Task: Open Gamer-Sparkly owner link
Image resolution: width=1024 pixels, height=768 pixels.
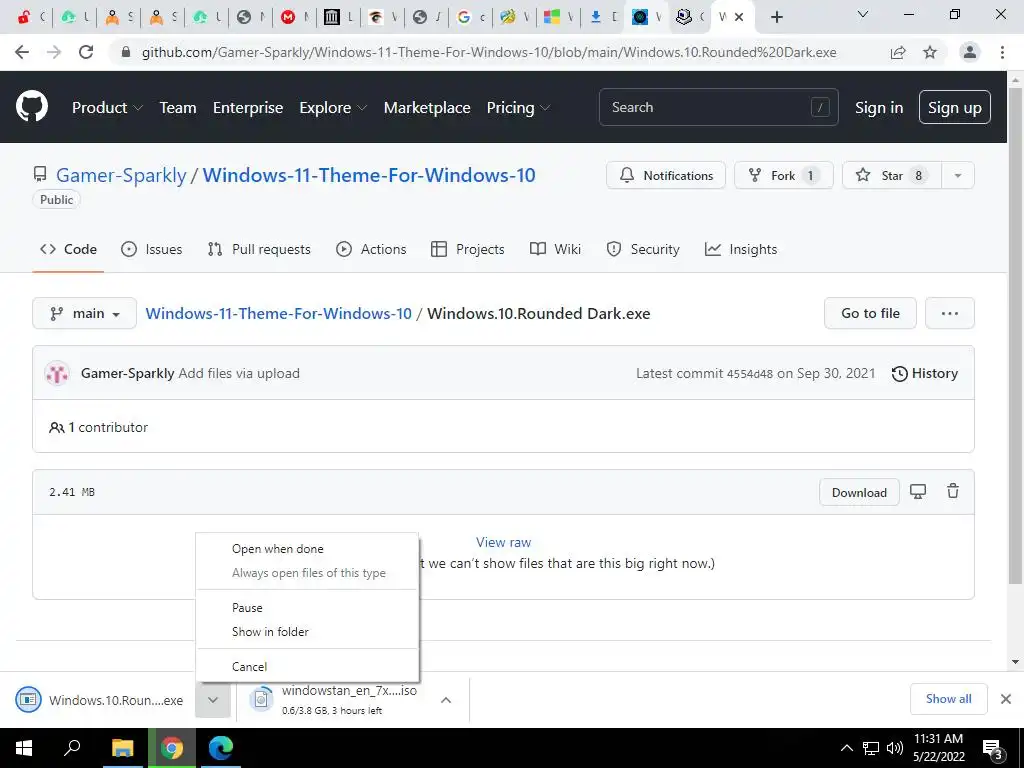Action: coord(121,175)
